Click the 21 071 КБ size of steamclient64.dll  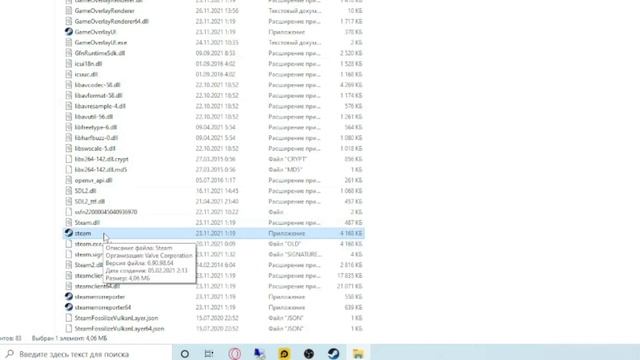click(350, 286)
